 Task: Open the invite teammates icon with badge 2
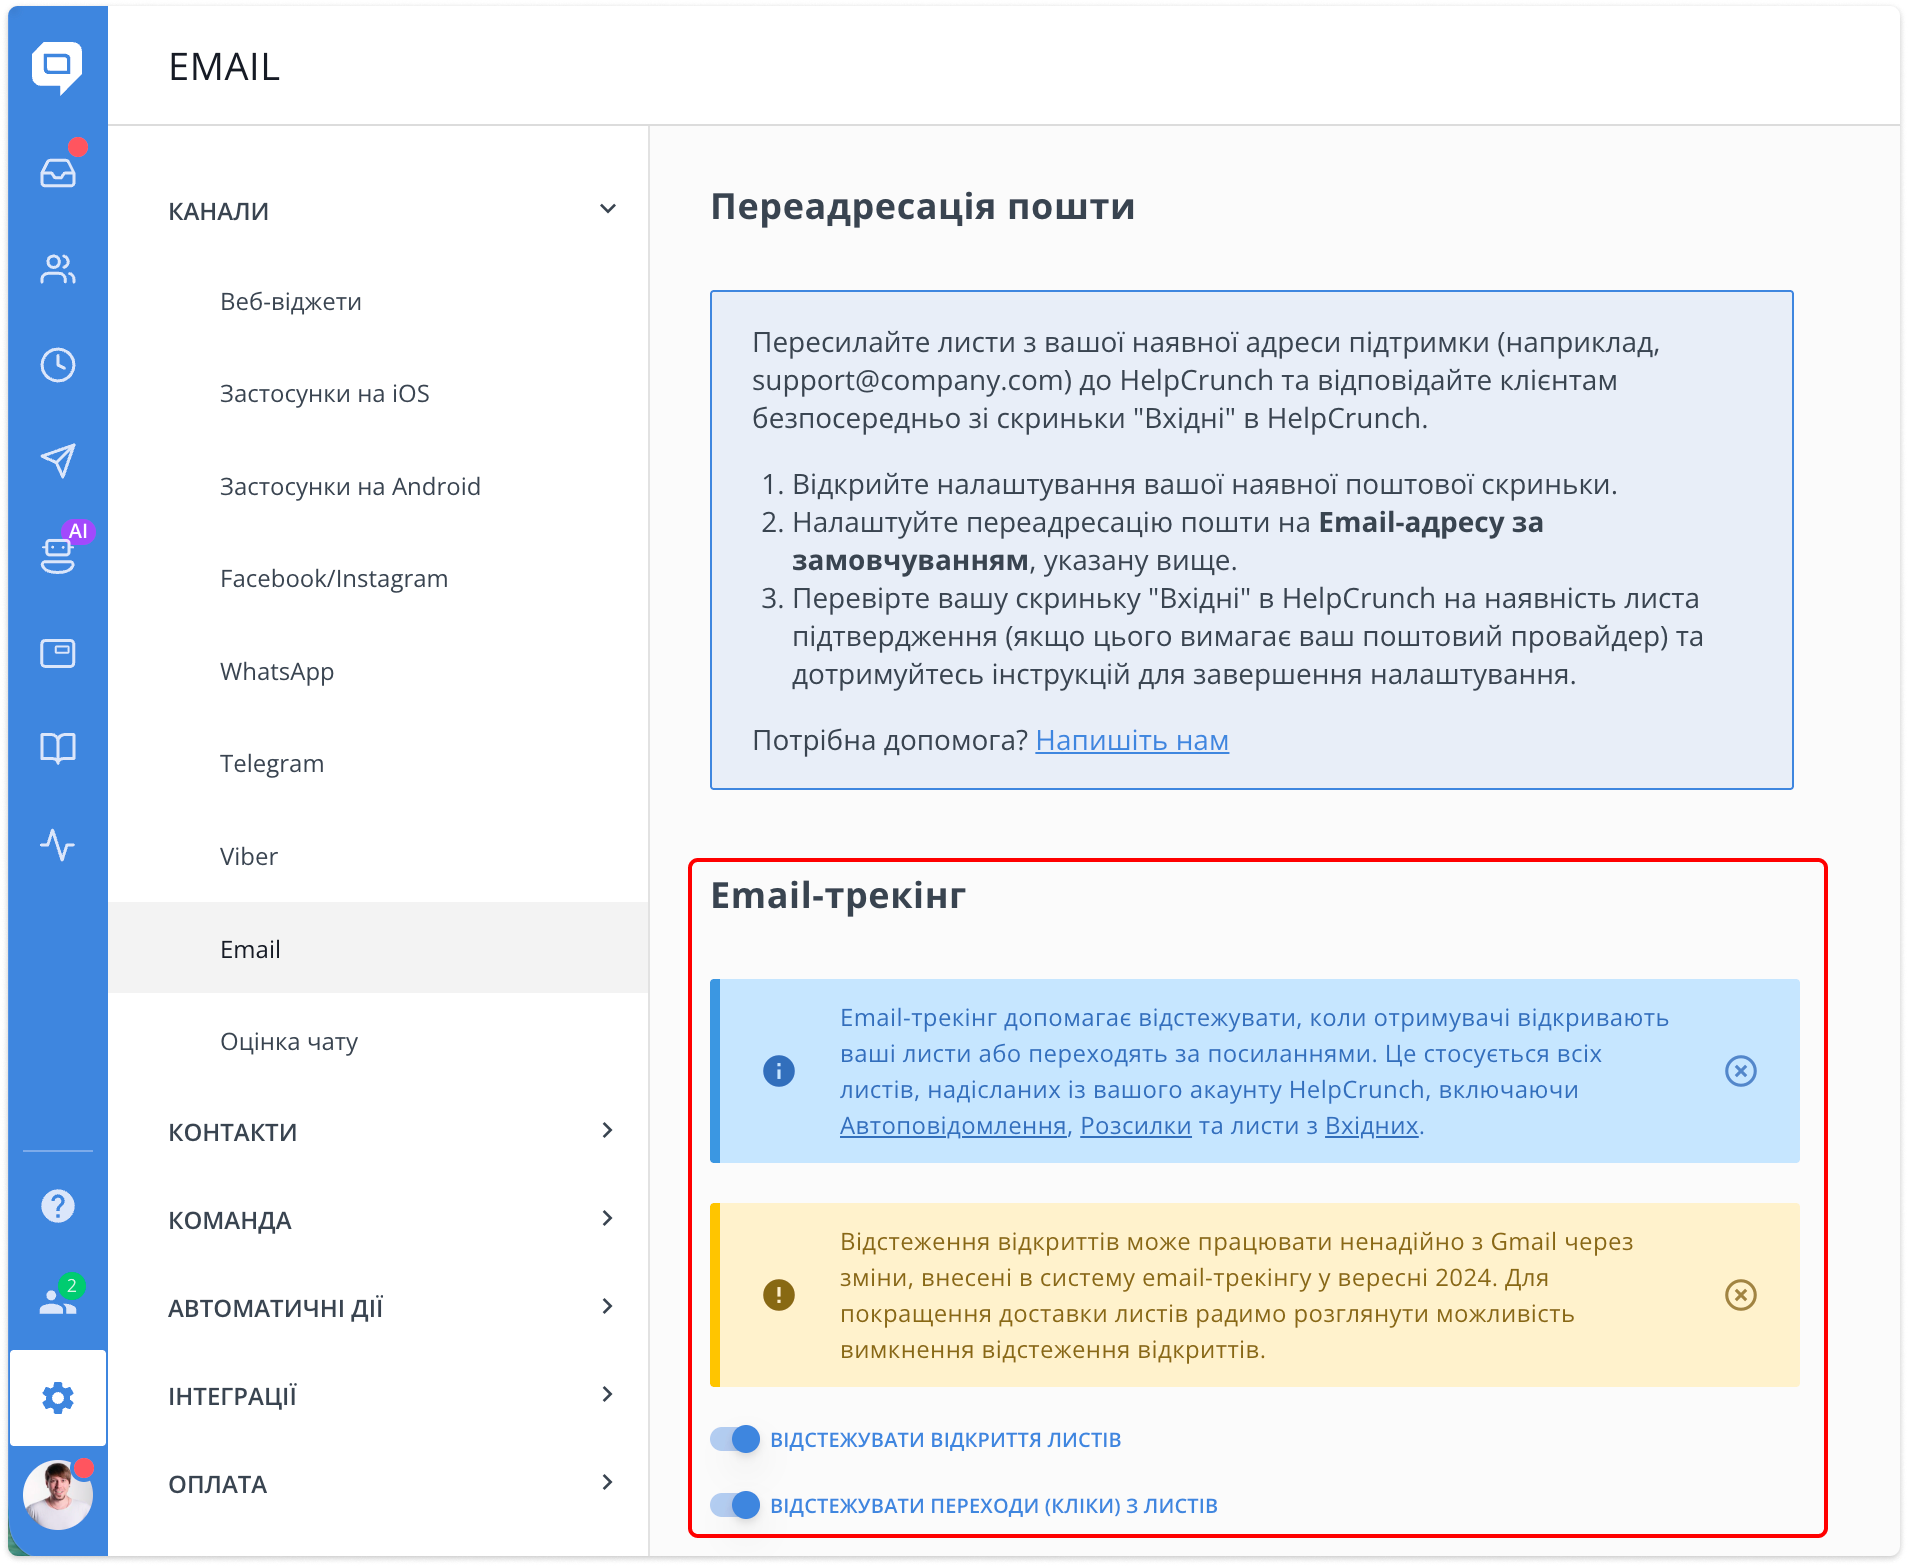(x=58, y=1299)
